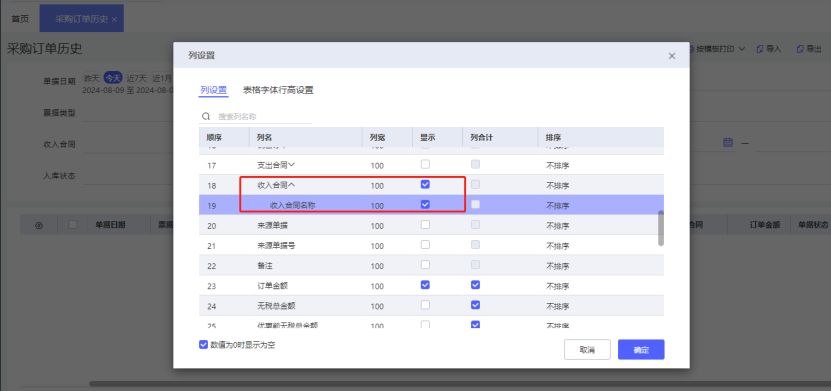Toggle 显示 checkbox for 收入合同 row
Screen dimensions: 831x391
(x=425, y=184)
